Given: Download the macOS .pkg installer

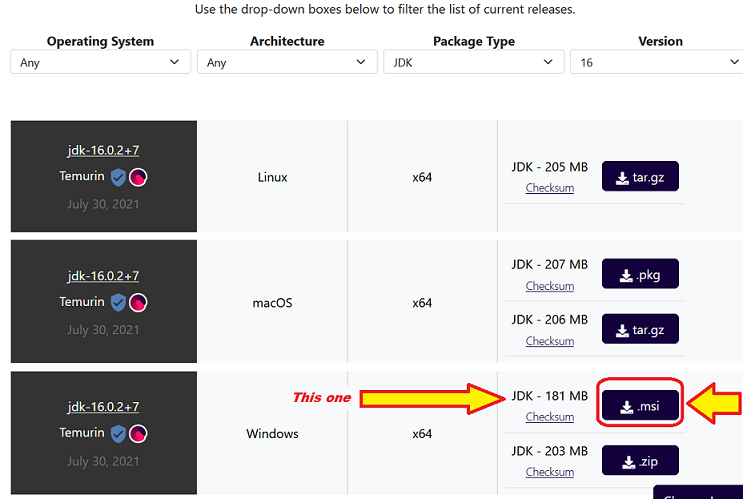Looking at the screenshot, I should (640, 274).
